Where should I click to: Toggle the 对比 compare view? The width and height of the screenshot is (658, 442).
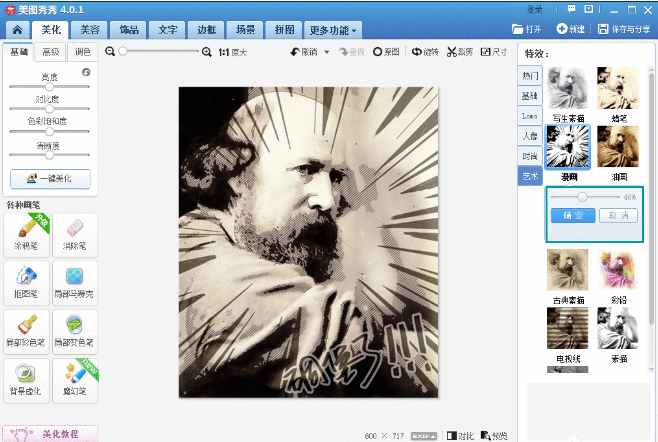click(x=461, y=435)
